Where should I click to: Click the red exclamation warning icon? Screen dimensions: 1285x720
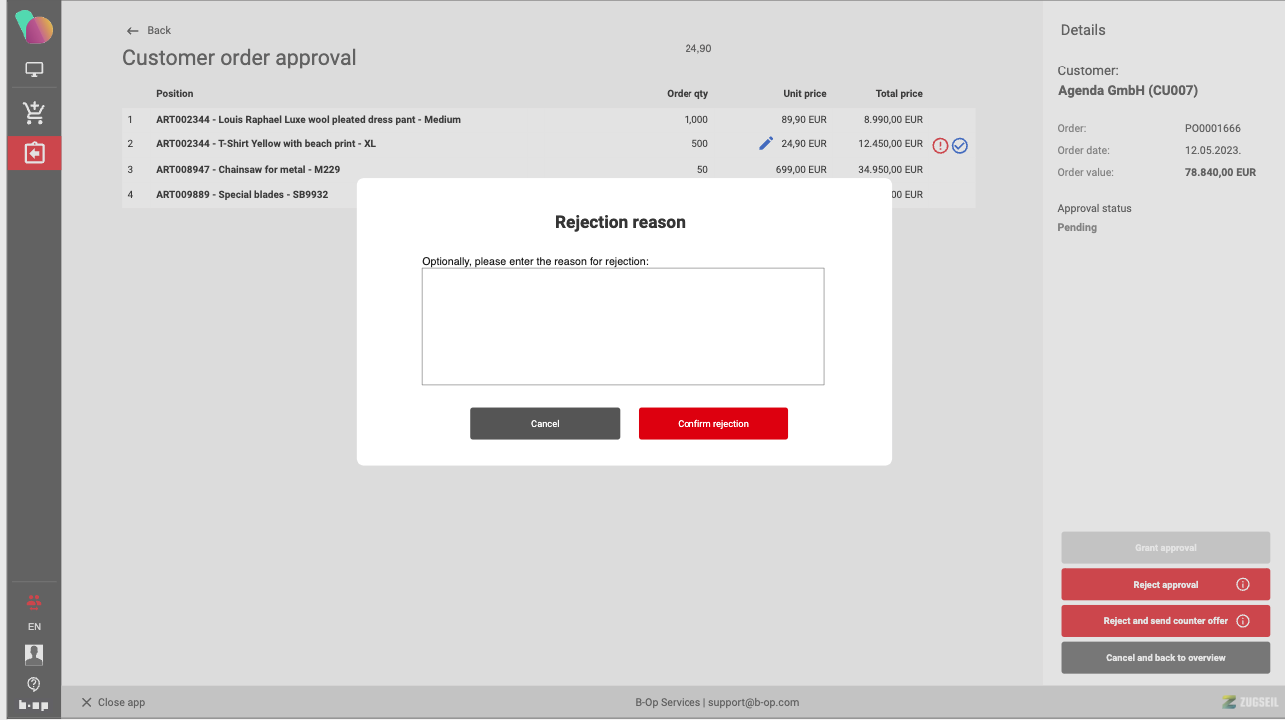click(x=940, y=146)
